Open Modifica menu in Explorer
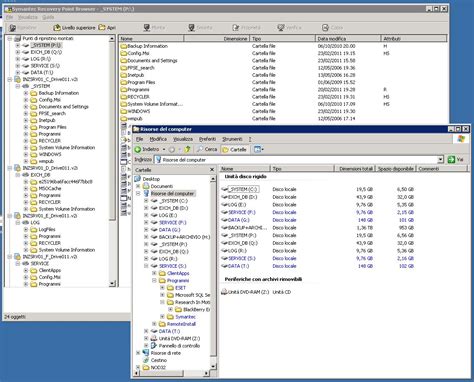474x382 pixels. [158, 139]
